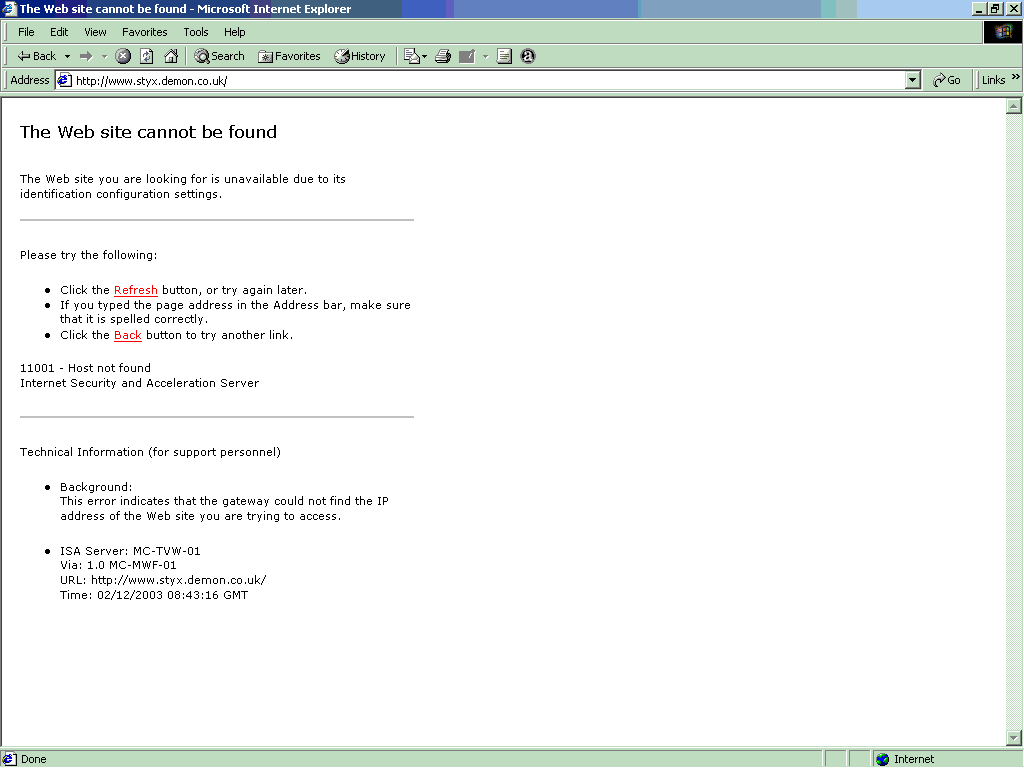The width and height of the screenshot is (1024, 768).
Task: Click the 'Via: 1.0 MC-MWF-01' line
Action: [x=118, y=565]
